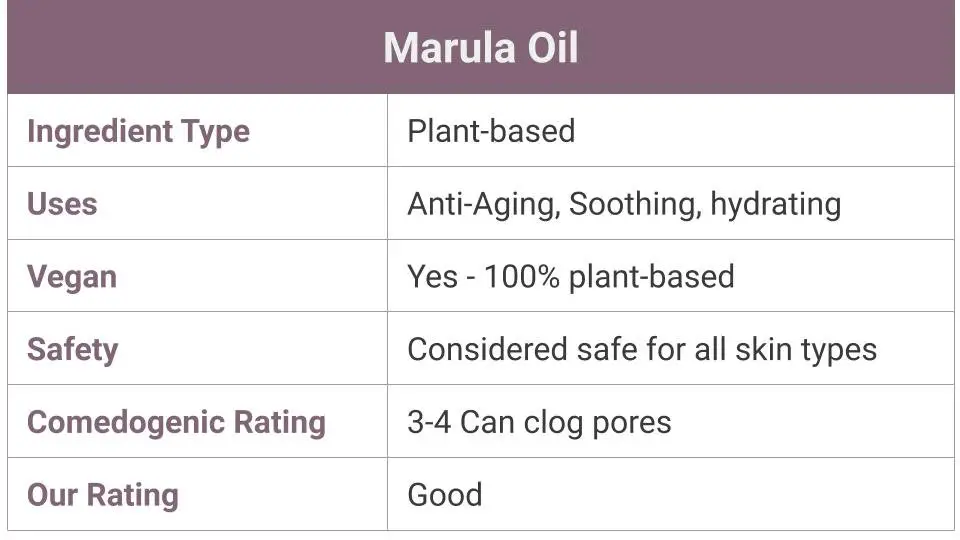Click Considered safe for all skin types
The width and height of the screenshot is (960, 540).
click(642, 350)
